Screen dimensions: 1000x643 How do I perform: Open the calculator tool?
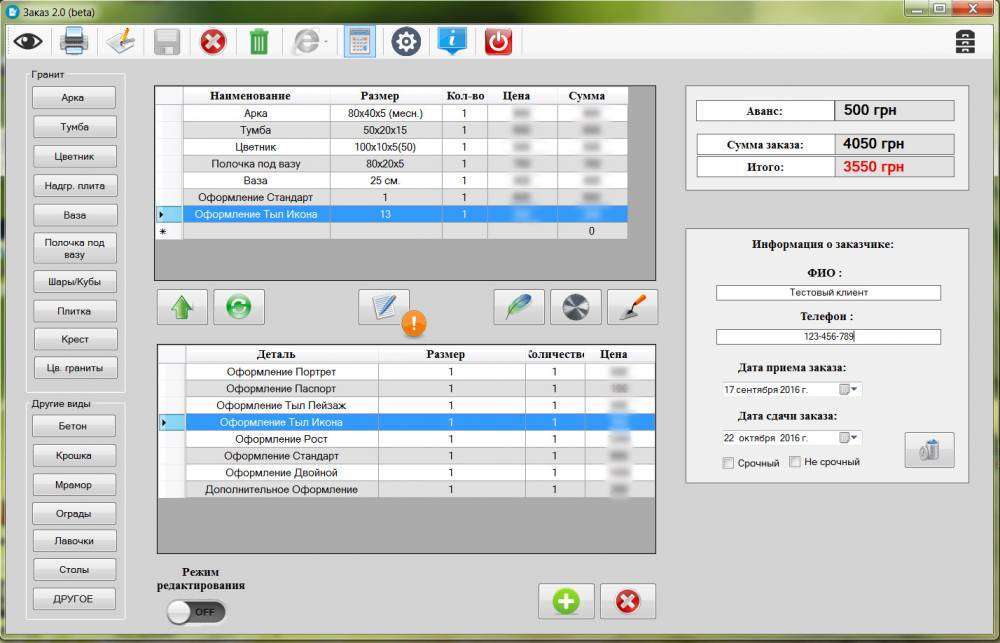point(359,42)
